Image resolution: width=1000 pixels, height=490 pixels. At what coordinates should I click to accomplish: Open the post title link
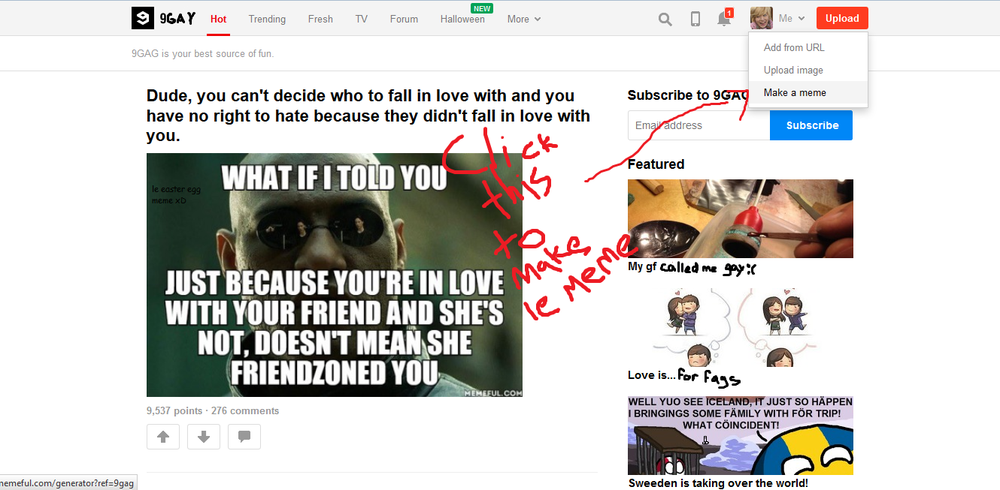point(369,116)
